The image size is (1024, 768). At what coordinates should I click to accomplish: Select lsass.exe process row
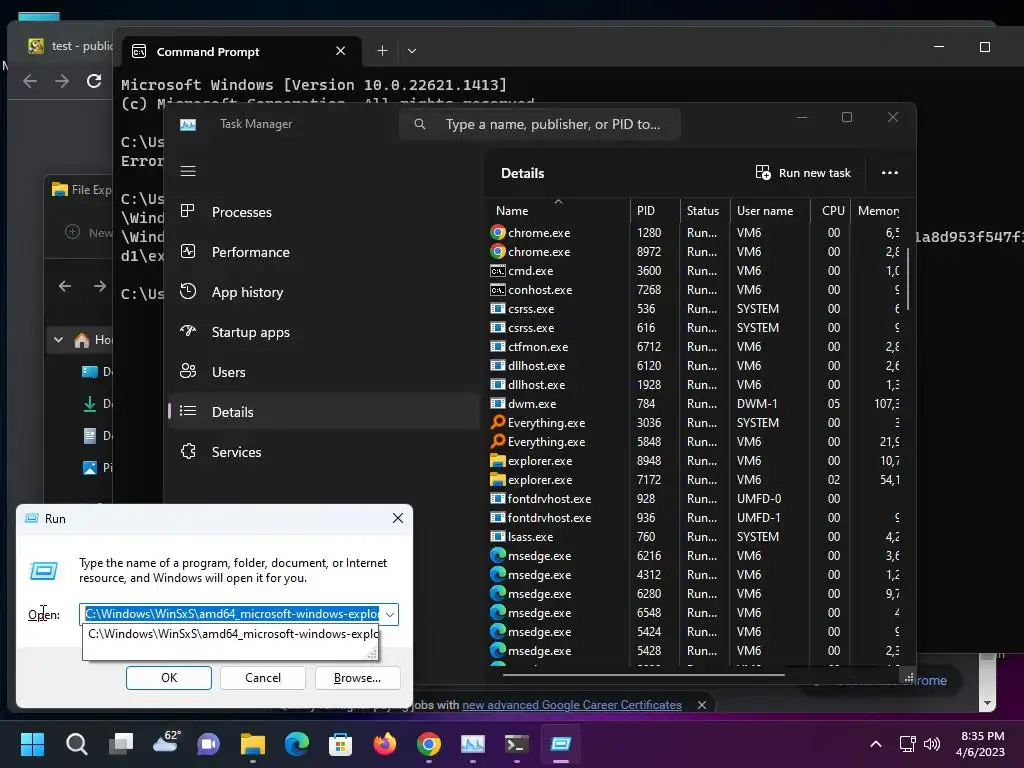click(x=696, y=537)
